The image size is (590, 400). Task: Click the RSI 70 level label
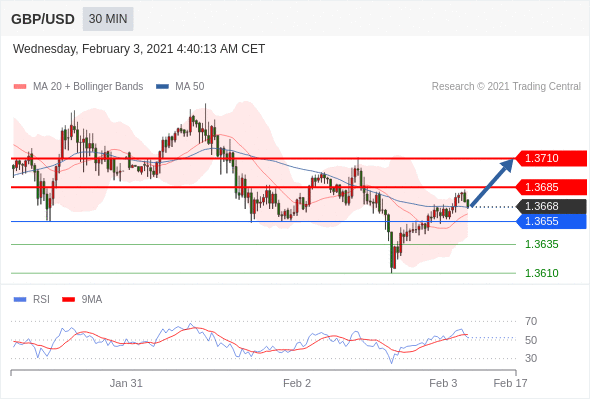[x=531, y=322]
